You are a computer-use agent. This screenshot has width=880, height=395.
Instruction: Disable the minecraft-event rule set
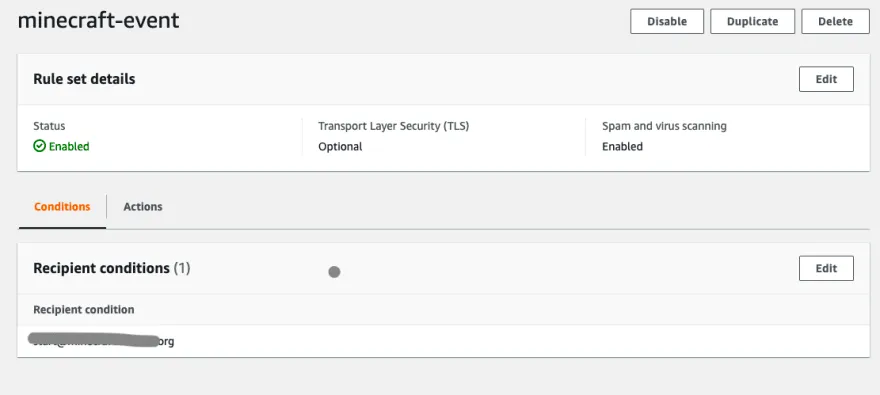pos(667,21)
